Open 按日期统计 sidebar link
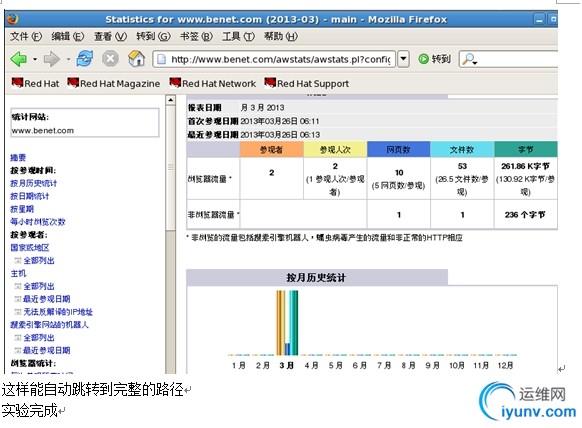This screenshot has width=582, height=428. point(29,196)
